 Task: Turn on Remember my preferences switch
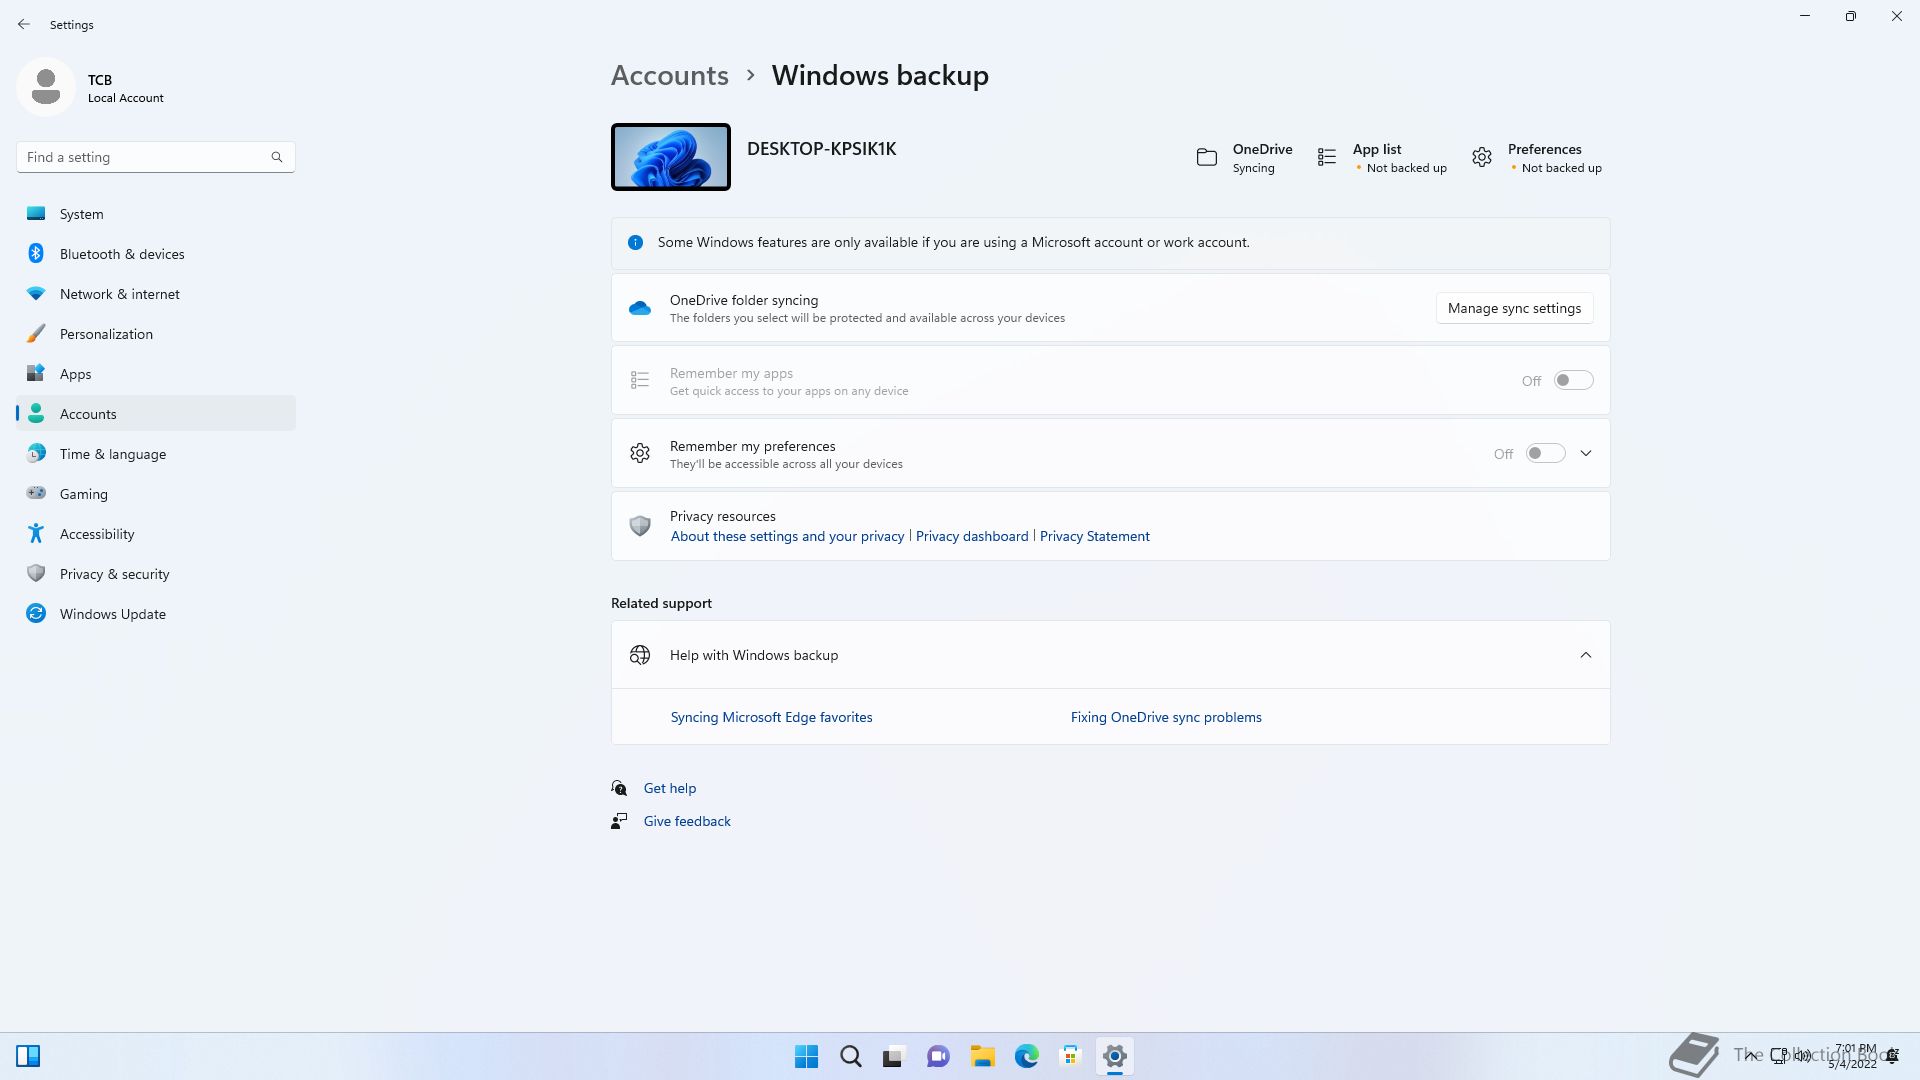coord(1545,453)
